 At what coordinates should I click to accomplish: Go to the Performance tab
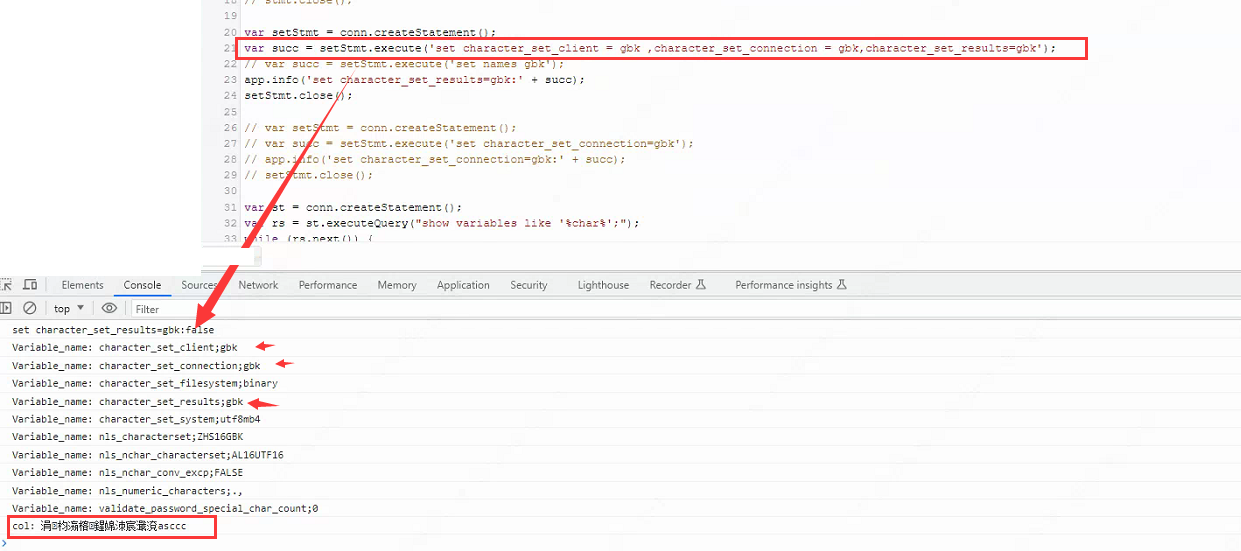[x=327, y=285]
